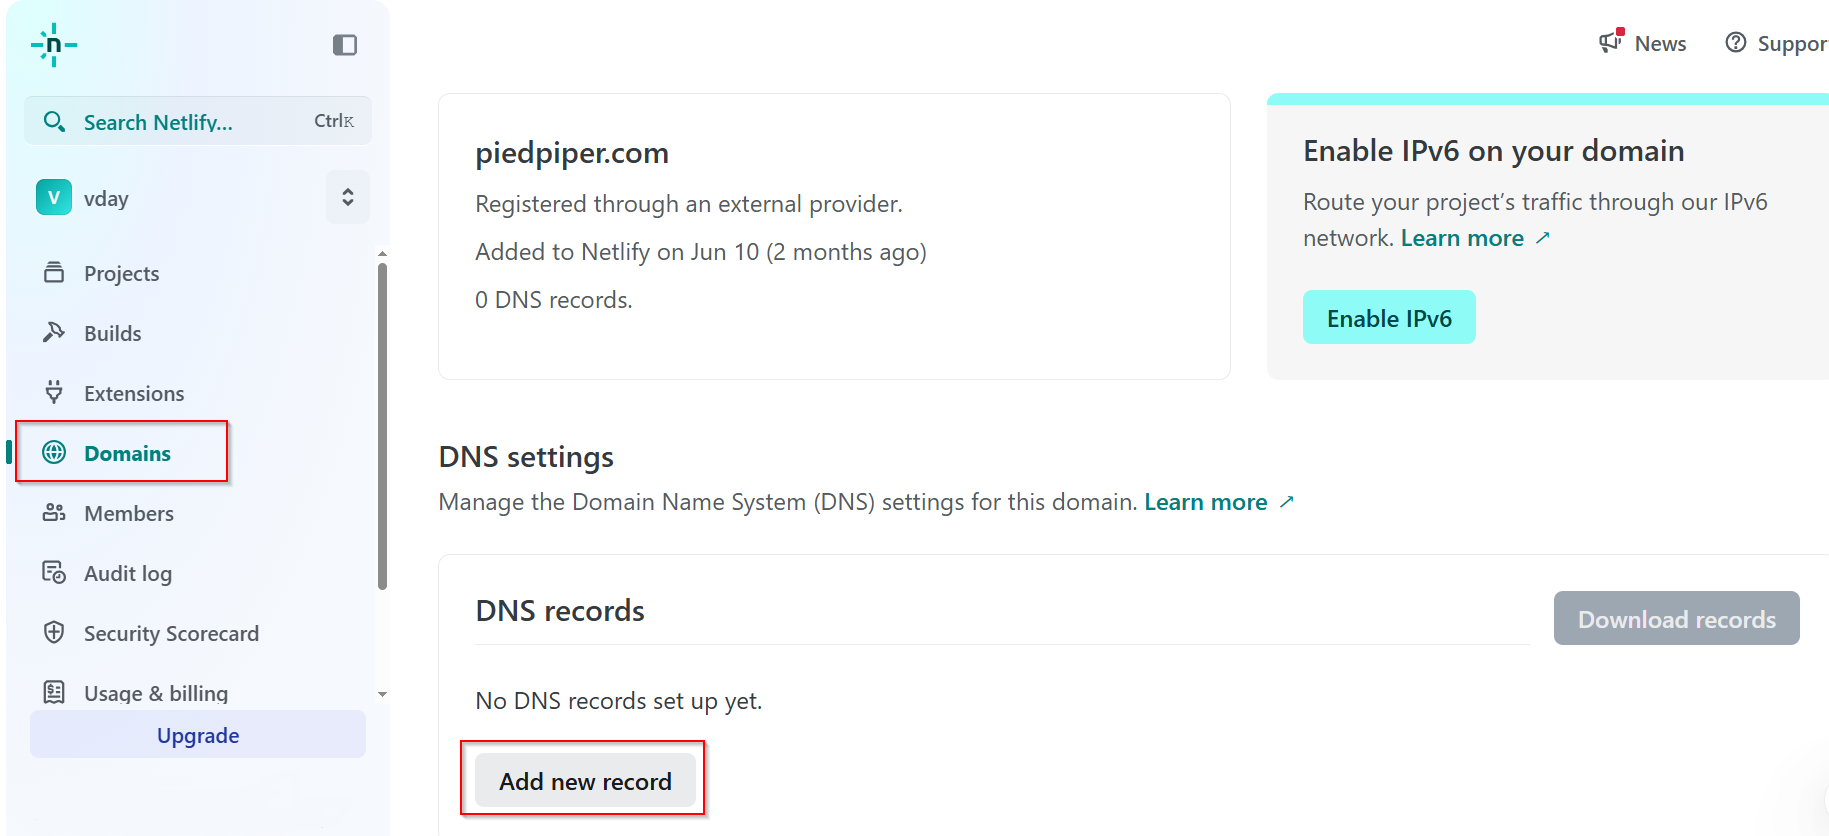Click the search magnifier icon

tap(55, 122)
